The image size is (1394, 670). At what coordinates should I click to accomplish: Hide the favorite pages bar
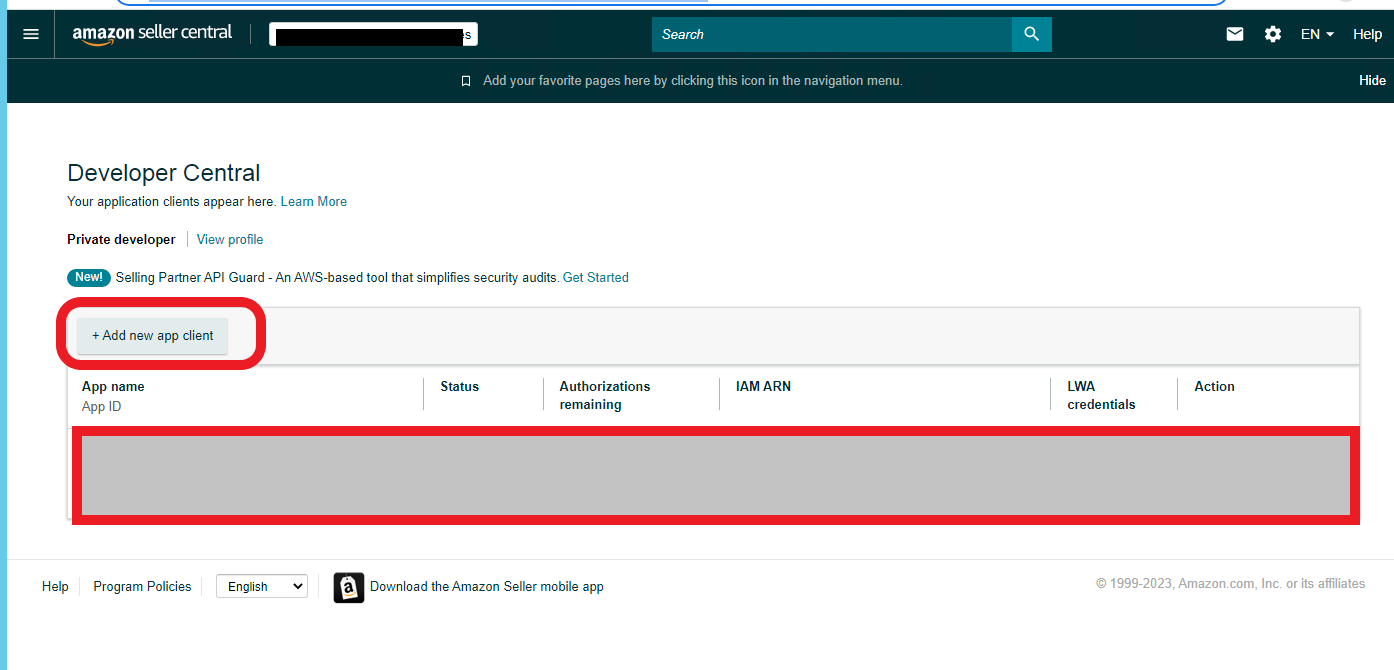(x=1372, y=80)
